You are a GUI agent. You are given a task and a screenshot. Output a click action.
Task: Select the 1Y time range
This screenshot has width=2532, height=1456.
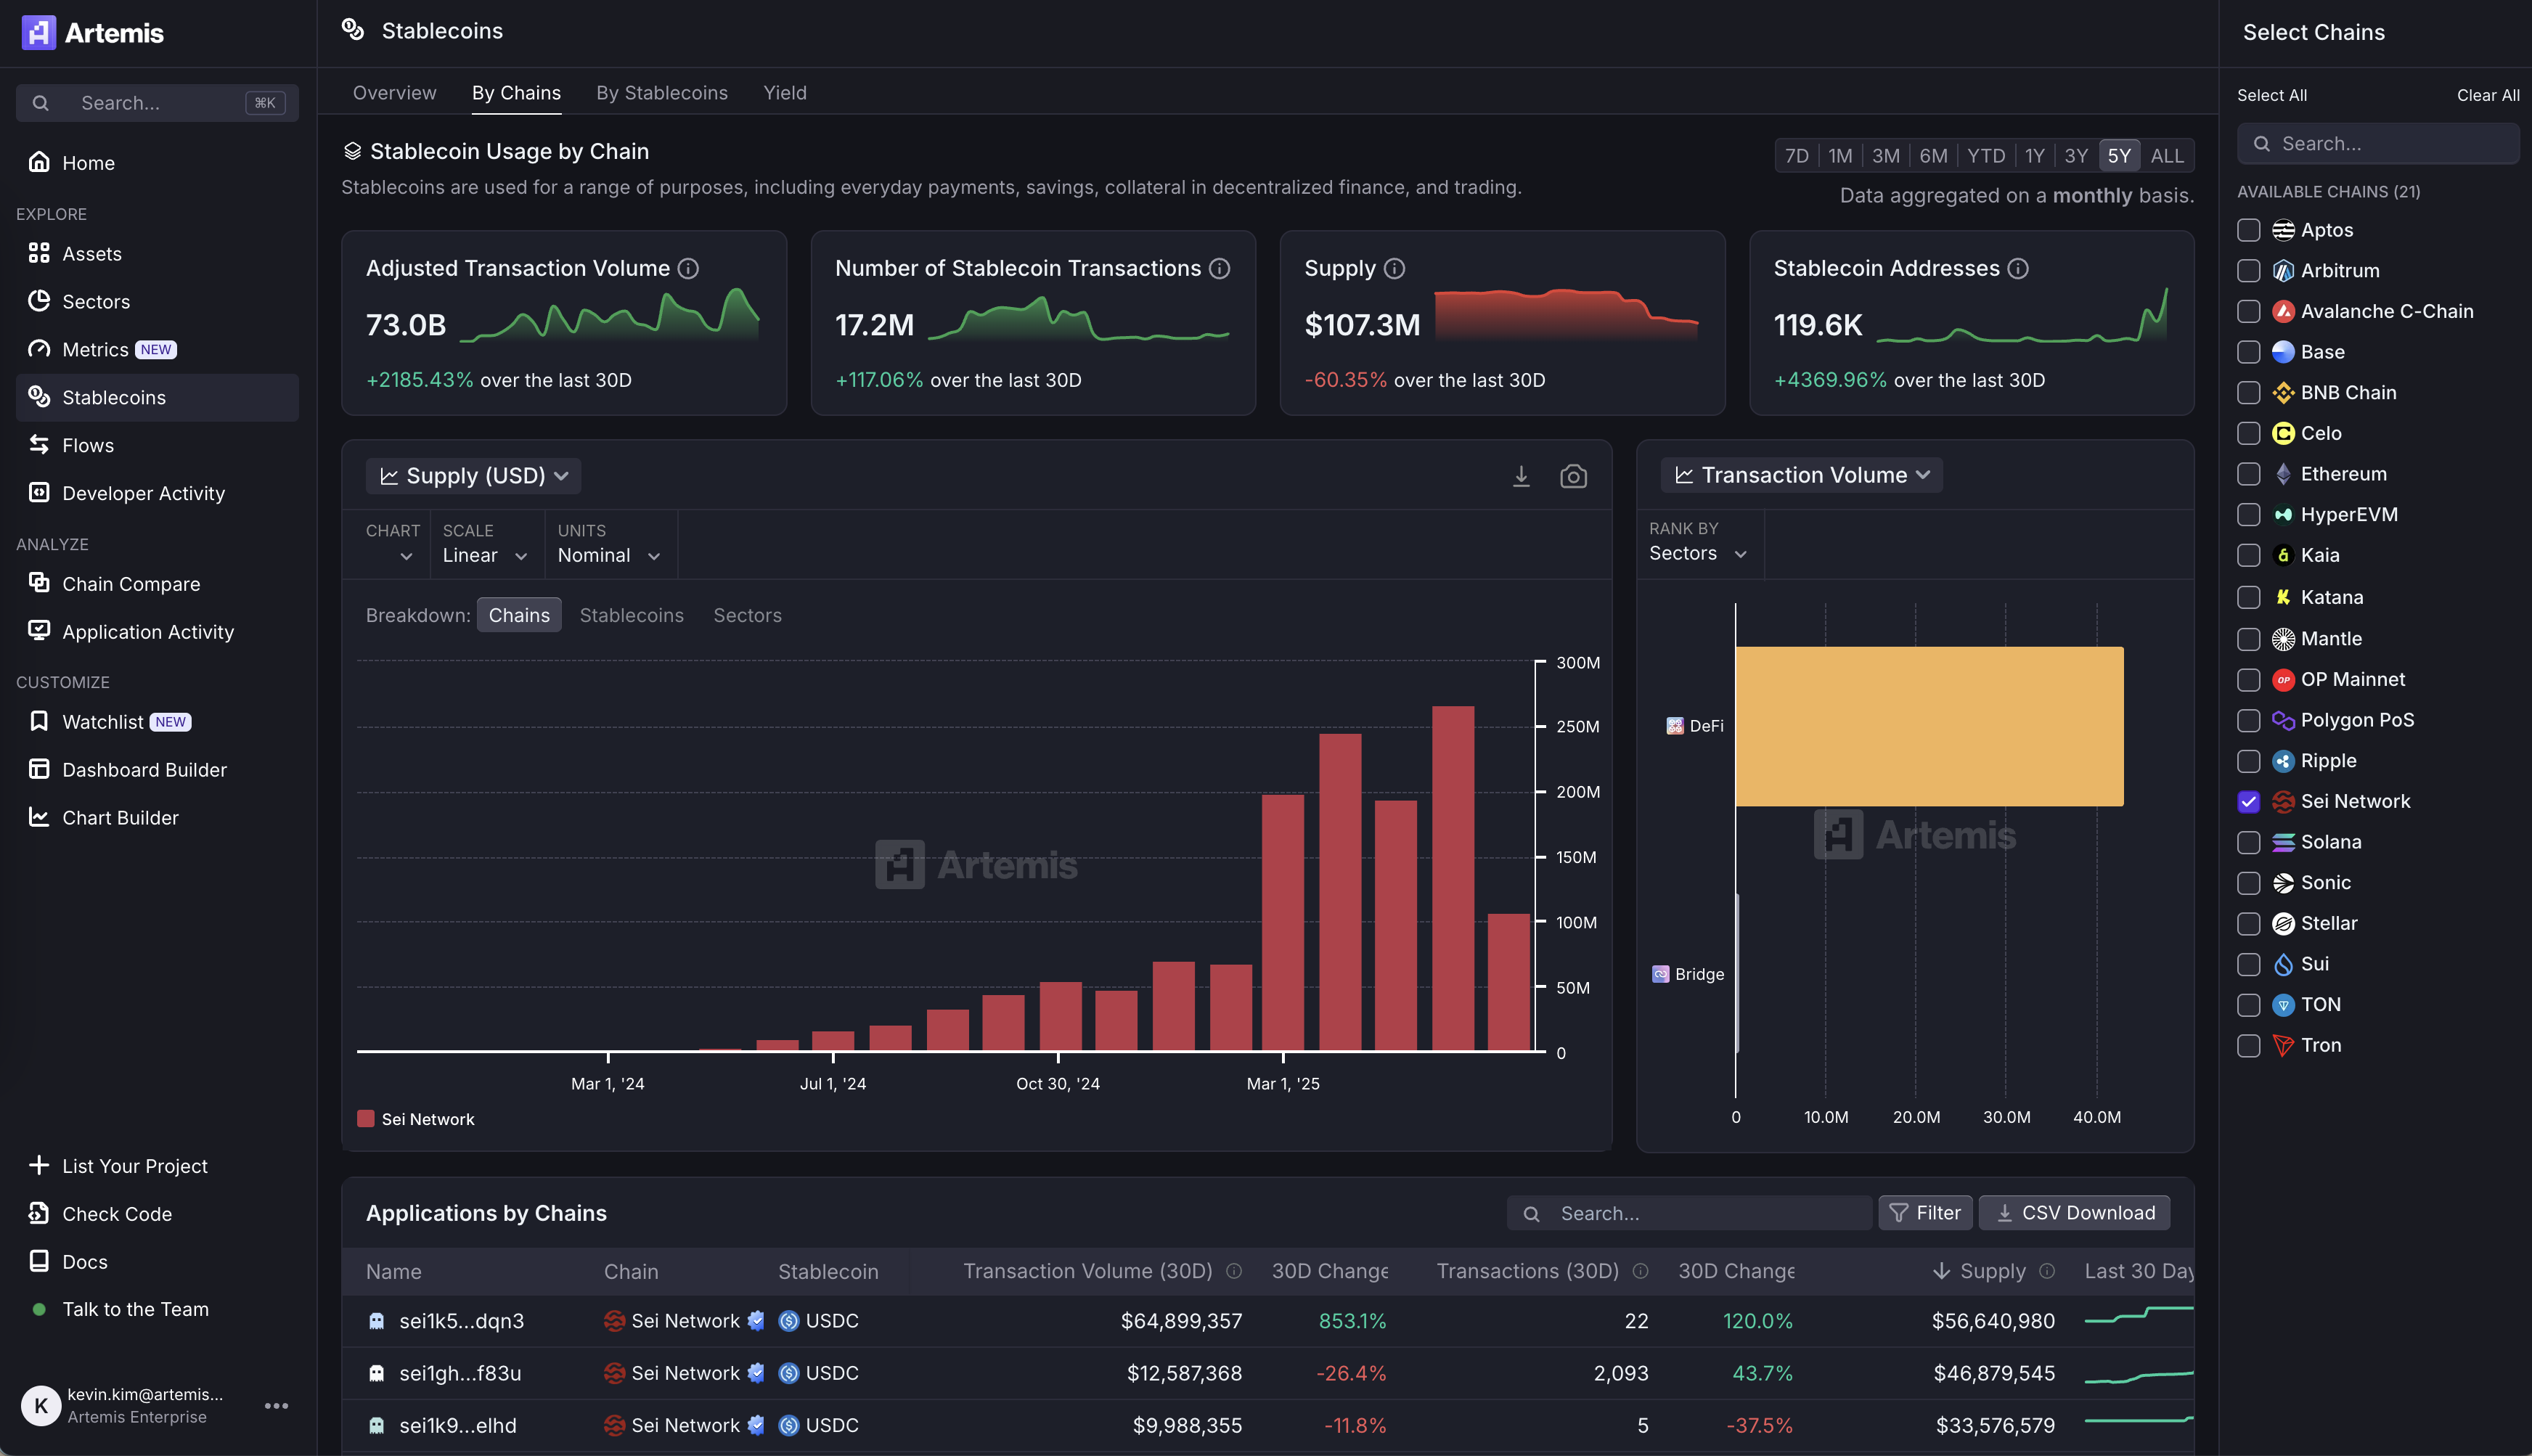pos(2035,156)
